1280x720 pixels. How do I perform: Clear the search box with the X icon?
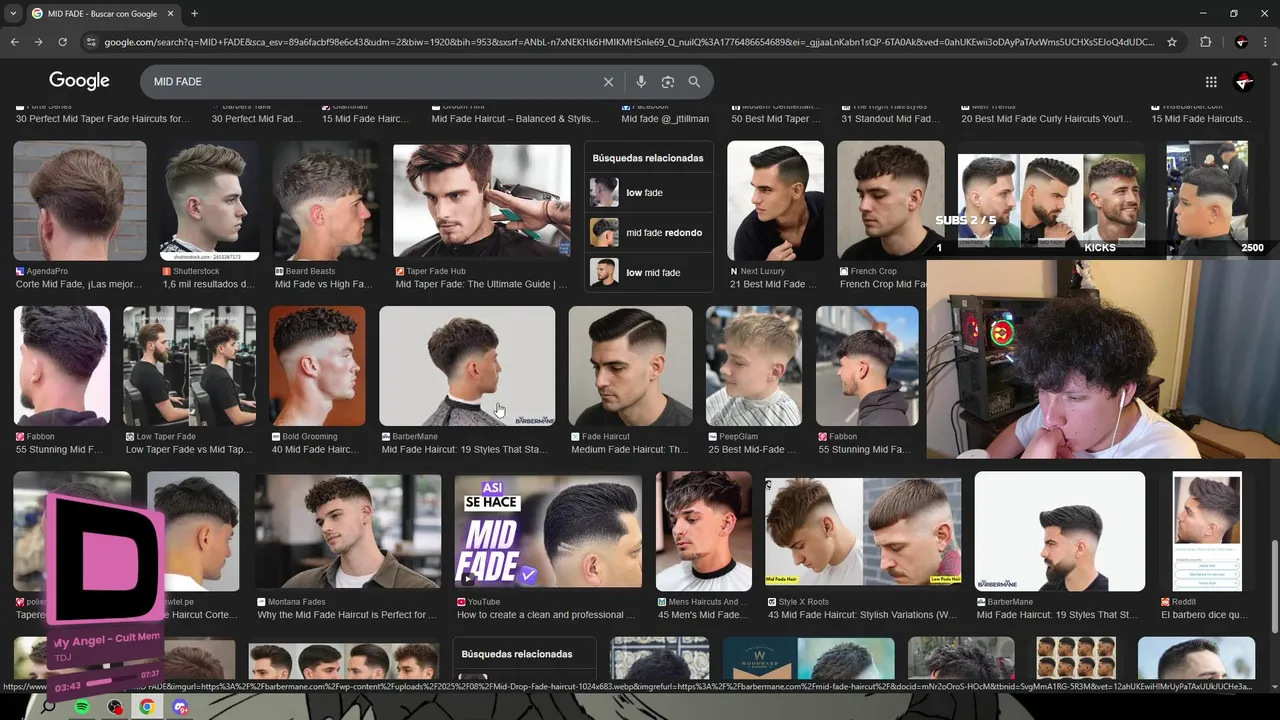point(608,82)
